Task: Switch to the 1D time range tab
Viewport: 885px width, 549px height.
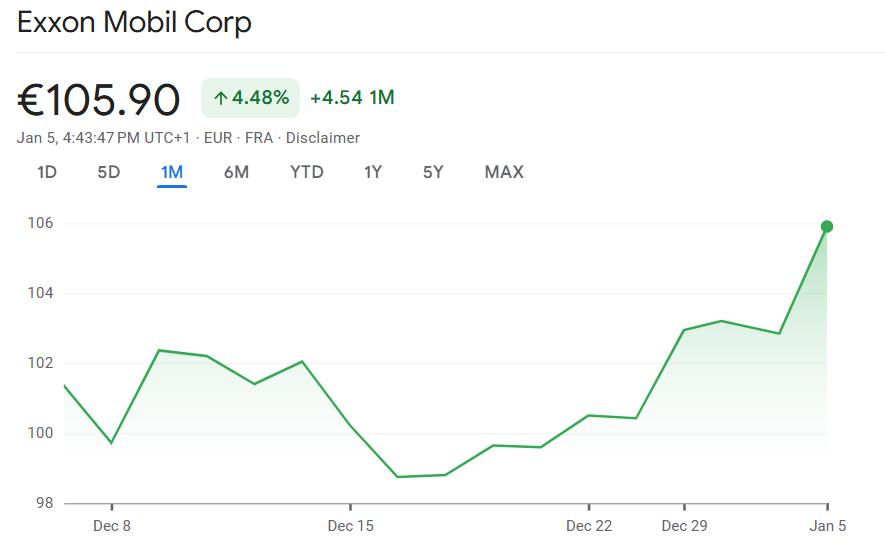Action: click(x=47, y=172)
